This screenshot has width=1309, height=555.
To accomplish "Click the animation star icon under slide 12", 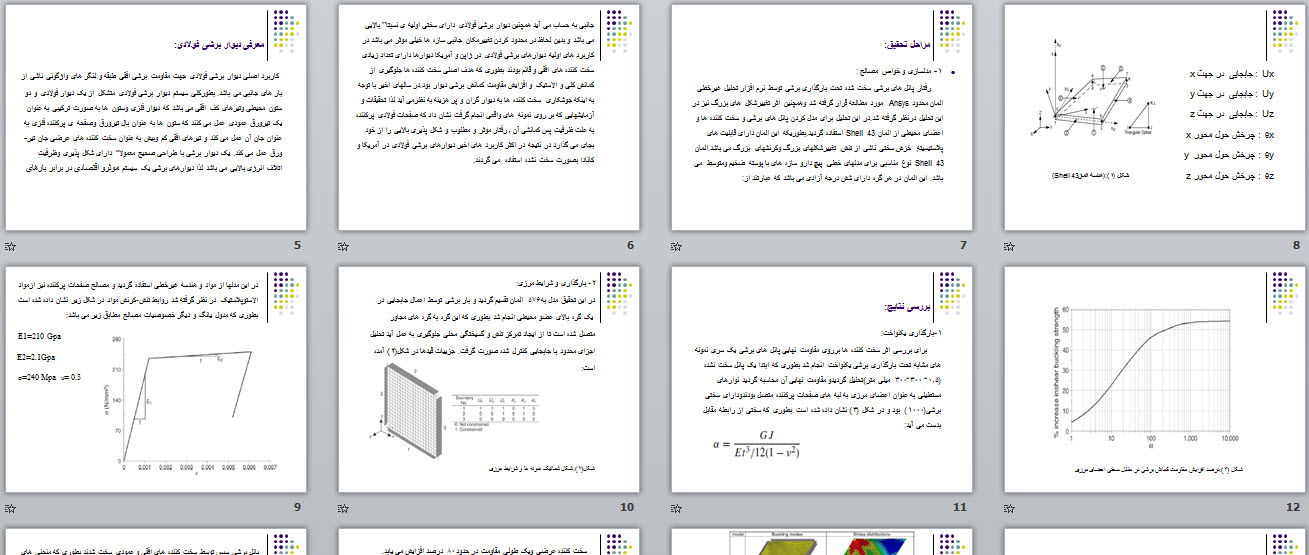I will pos(1010,507).
